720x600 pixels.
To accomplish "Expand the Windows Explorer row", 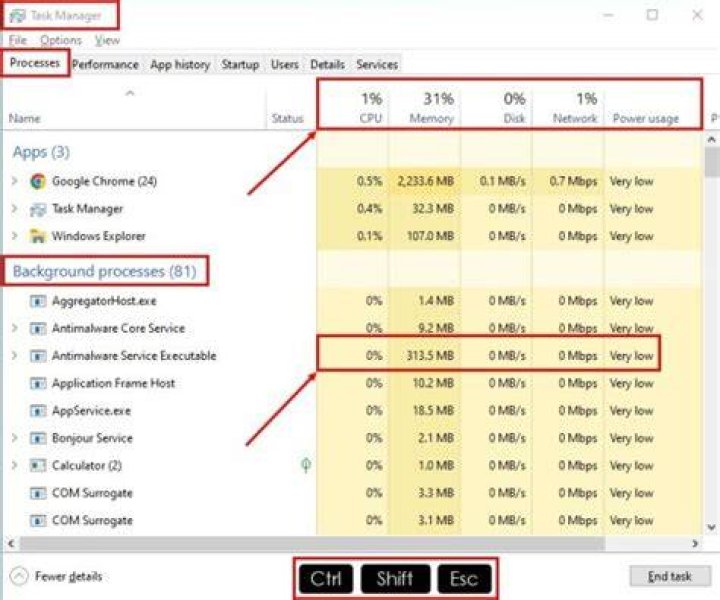I will coord(15,236).
